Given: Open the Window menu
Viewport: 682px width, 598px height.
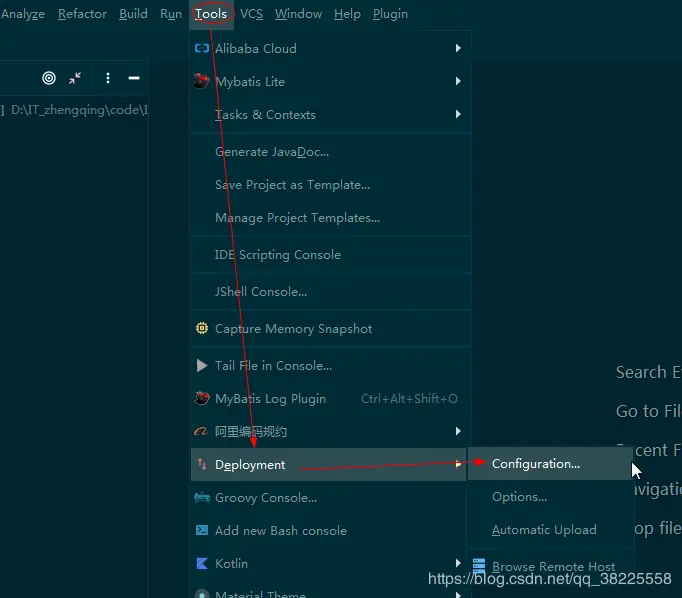Looking at the screenshot, I should pyautogui.click(x=298, y=14).
